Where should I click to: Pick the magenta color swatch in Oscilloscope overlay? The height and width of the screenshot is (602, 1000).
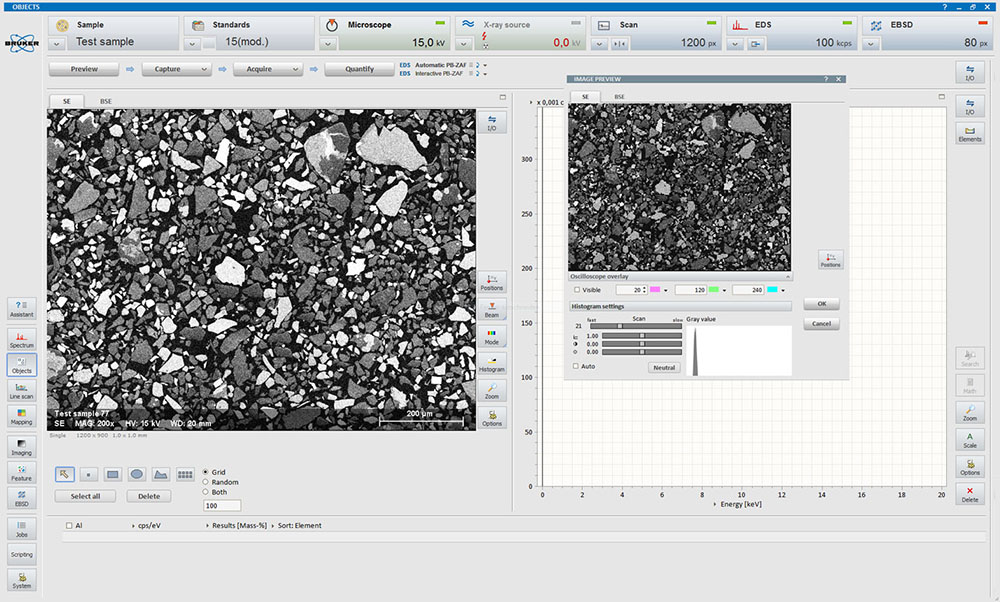coord(655,289)
